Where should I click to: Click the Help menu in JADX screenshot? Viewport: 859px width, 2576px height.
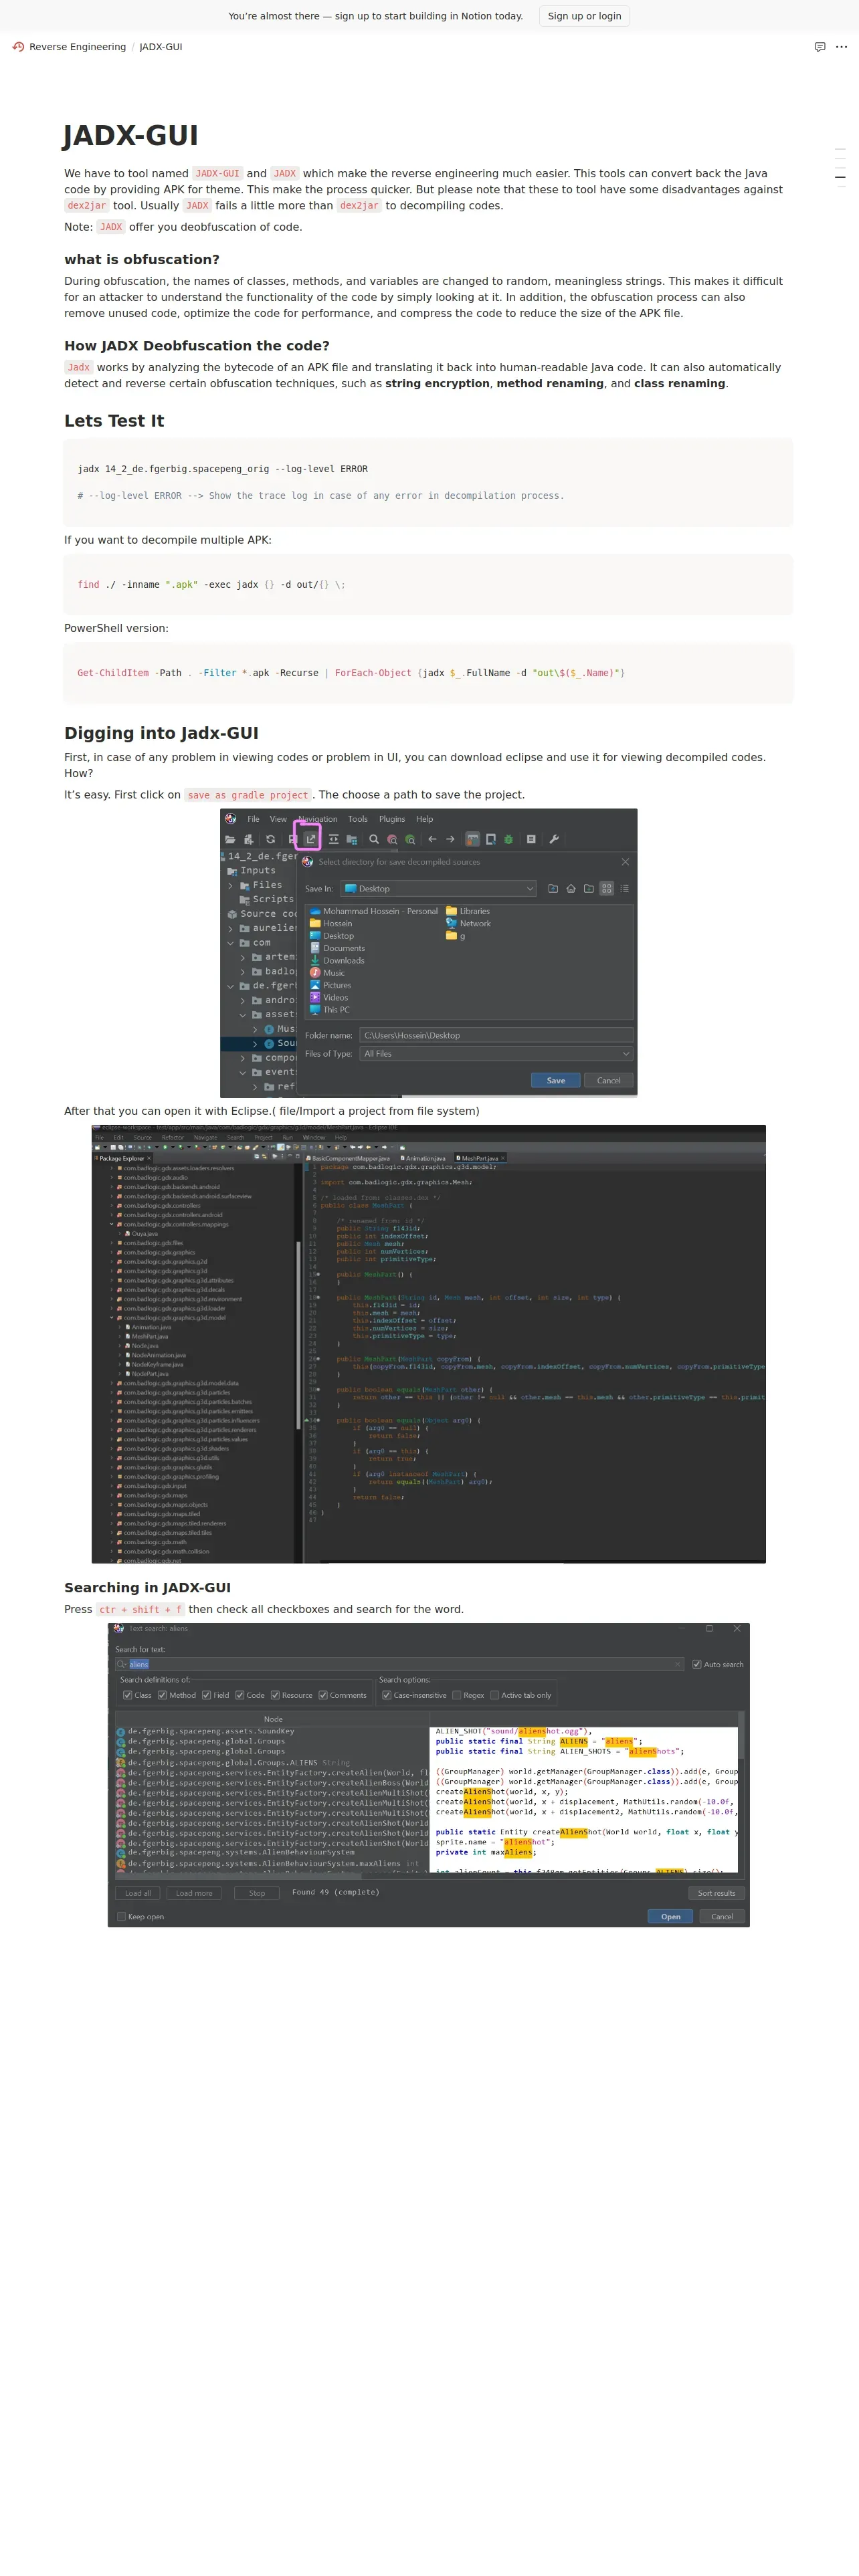pyautogui.click(x=425, y=819)
